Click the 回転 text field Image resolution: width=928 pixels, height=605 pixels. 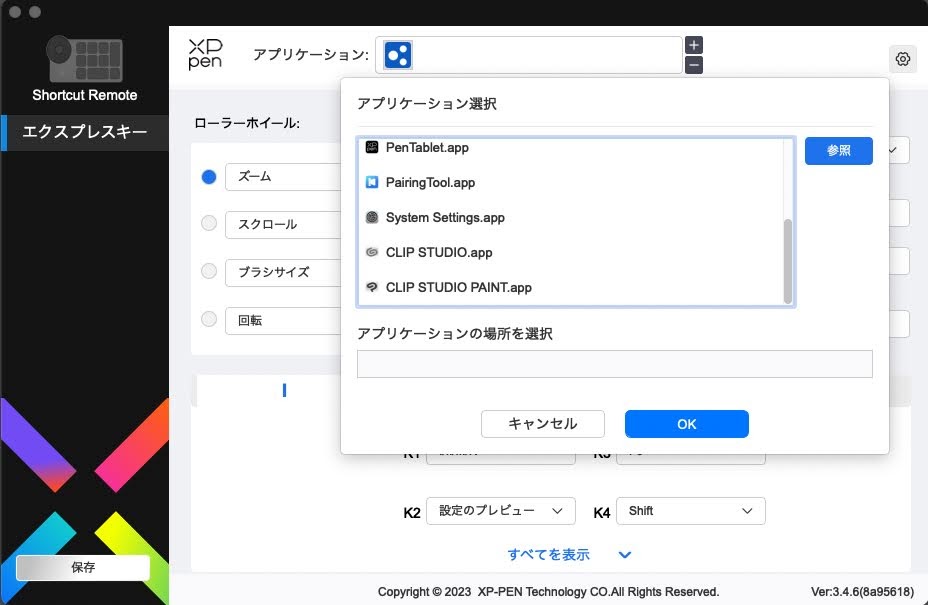[x=283, y=320]
